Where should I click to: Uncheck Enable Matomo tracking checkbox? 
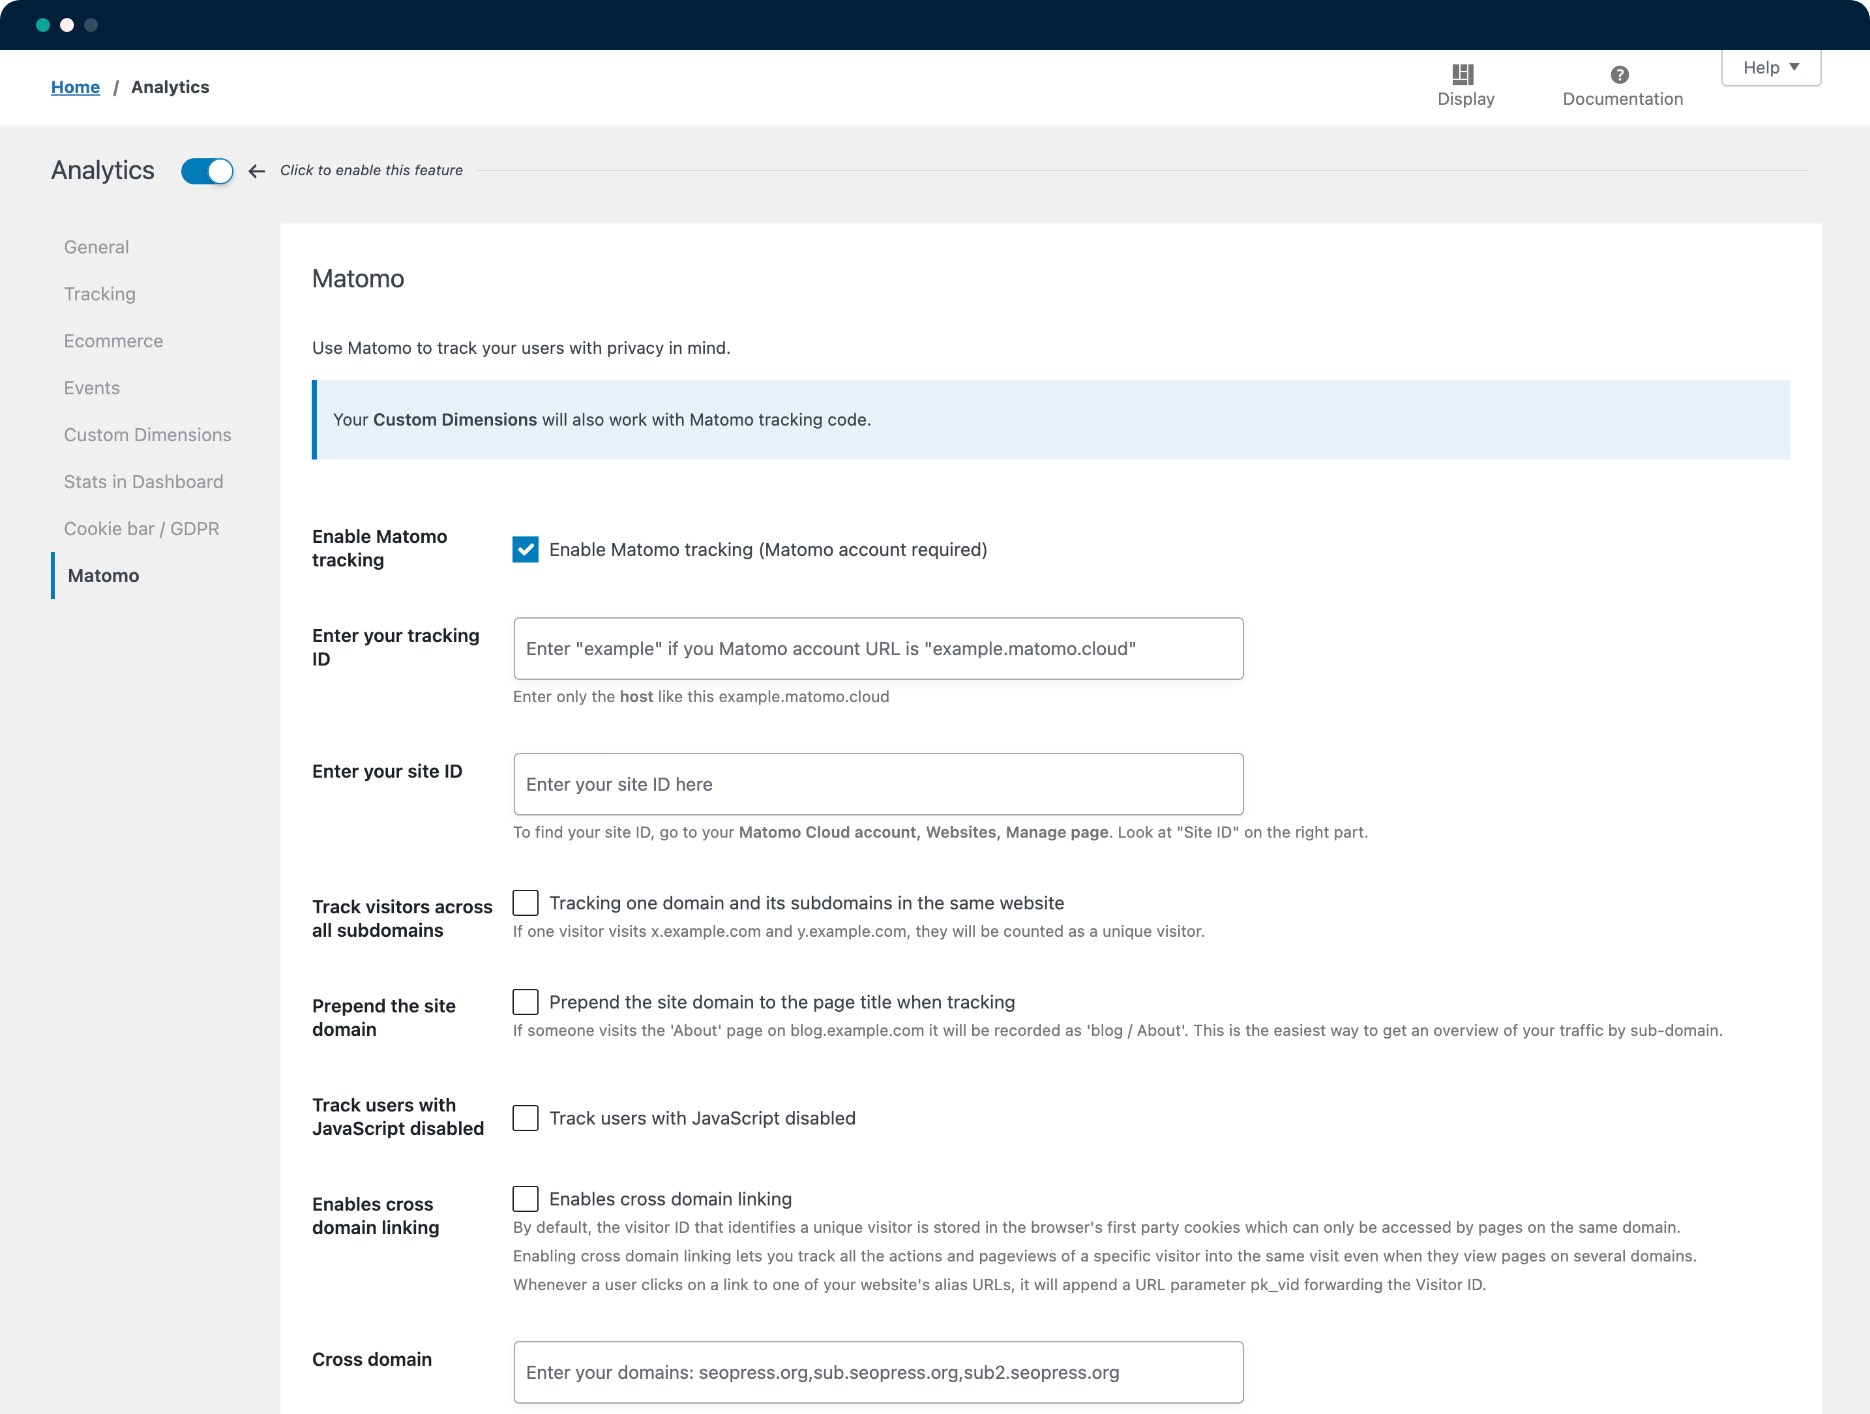(525, 549)
